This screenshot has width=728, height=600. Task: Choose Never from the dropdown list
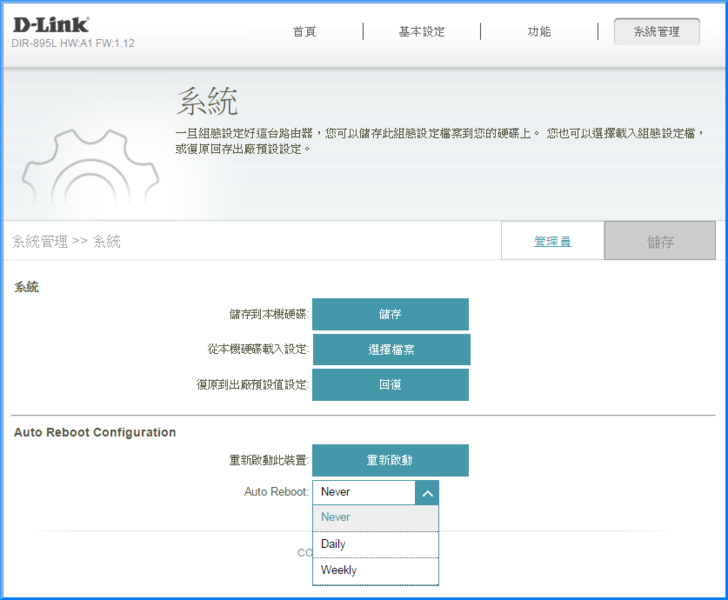pyautogui.click(x=375, y=518)
